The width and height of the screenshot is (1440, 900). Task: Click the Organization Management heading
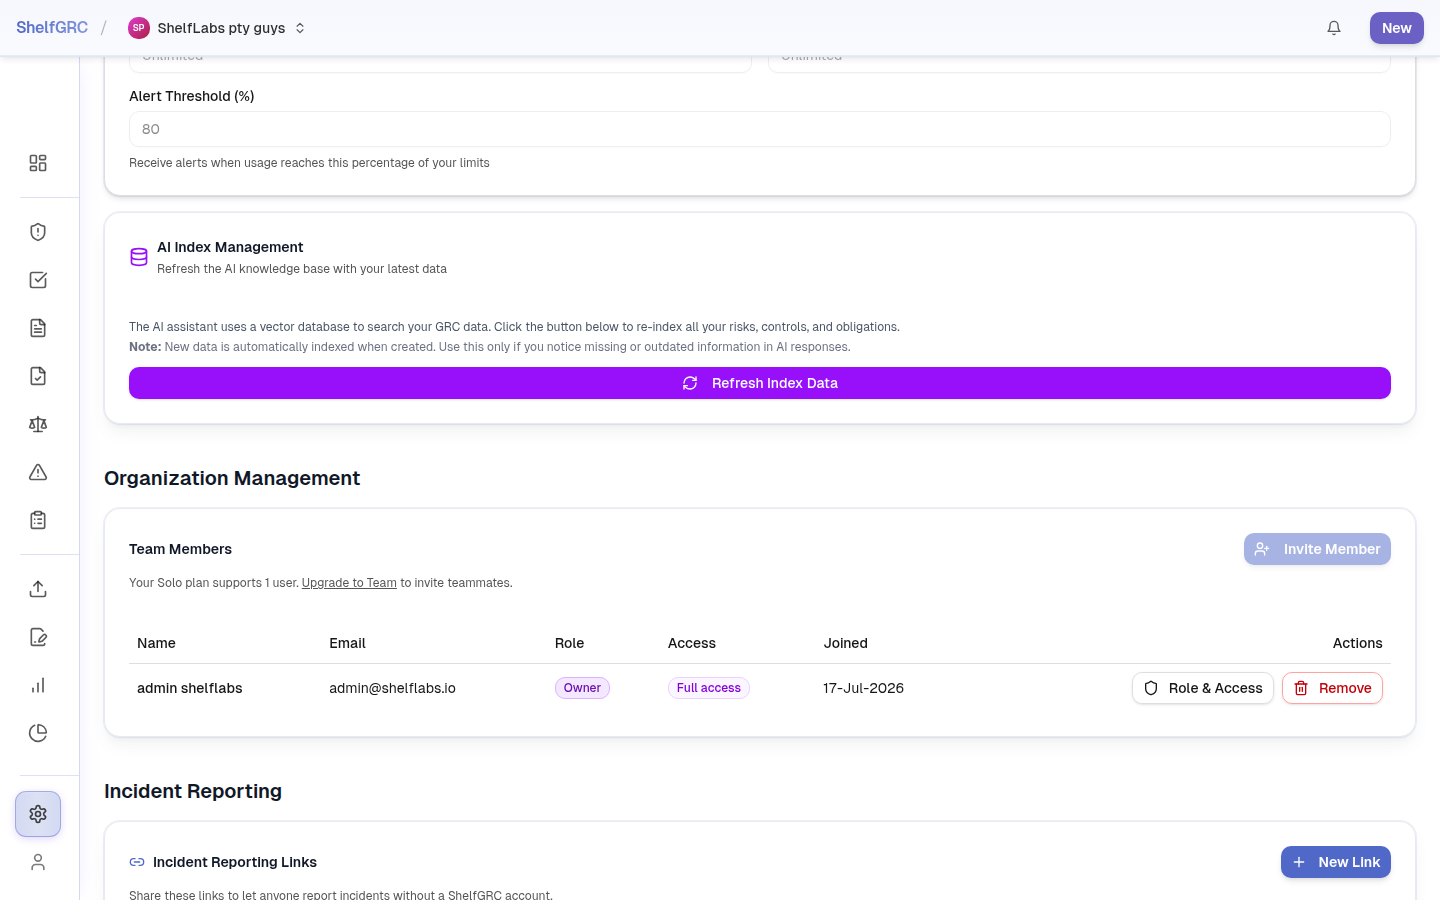tap(232, 478)
